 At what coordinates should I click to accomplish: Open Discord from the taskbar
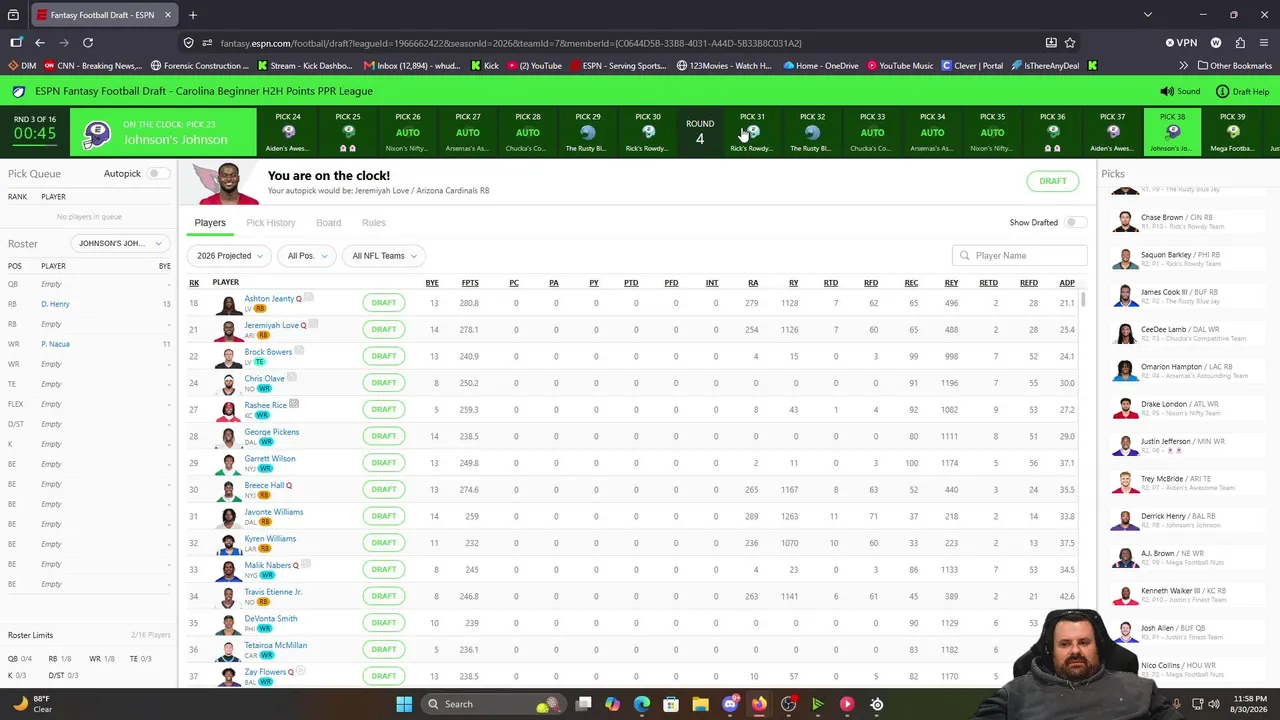[730, 704]
